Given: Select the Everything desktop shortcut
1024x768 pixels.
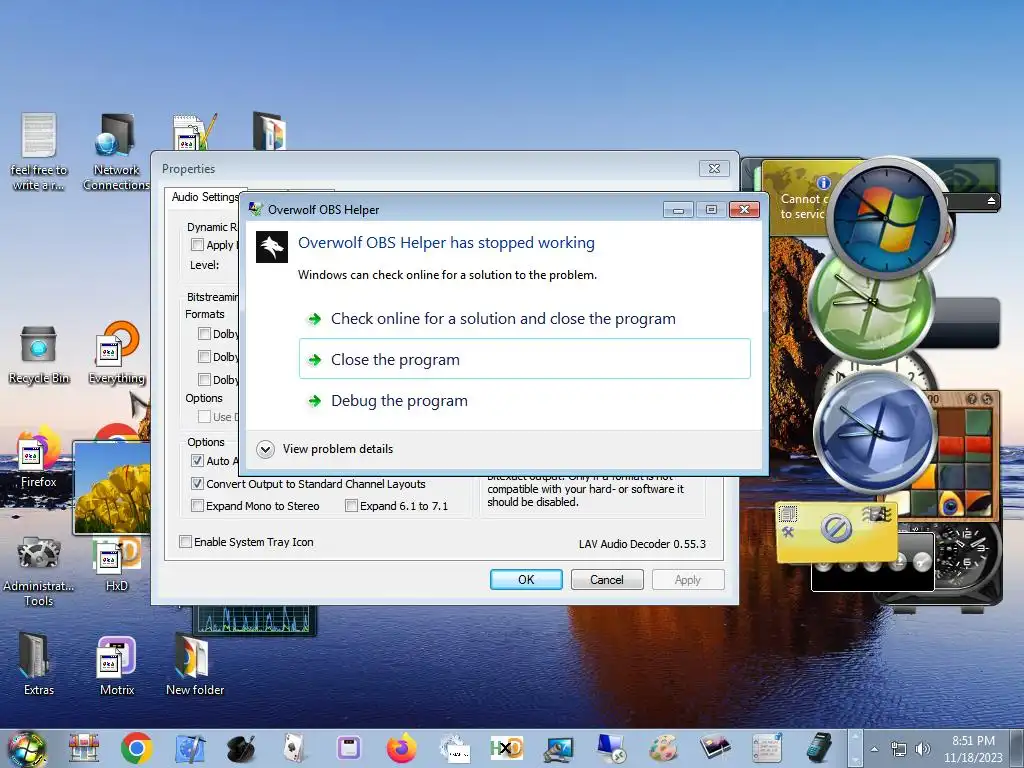Looking at the screenshot, I should click(x=117, y=353).
